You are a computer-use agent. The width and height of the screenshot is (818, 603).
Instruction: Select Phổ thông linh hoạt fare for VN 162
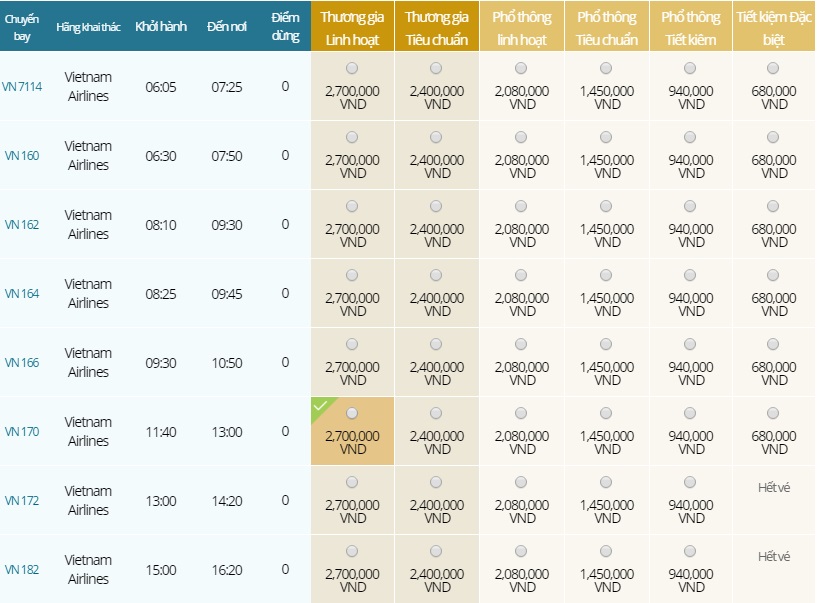pyautogui.click(x=521, y=206)
